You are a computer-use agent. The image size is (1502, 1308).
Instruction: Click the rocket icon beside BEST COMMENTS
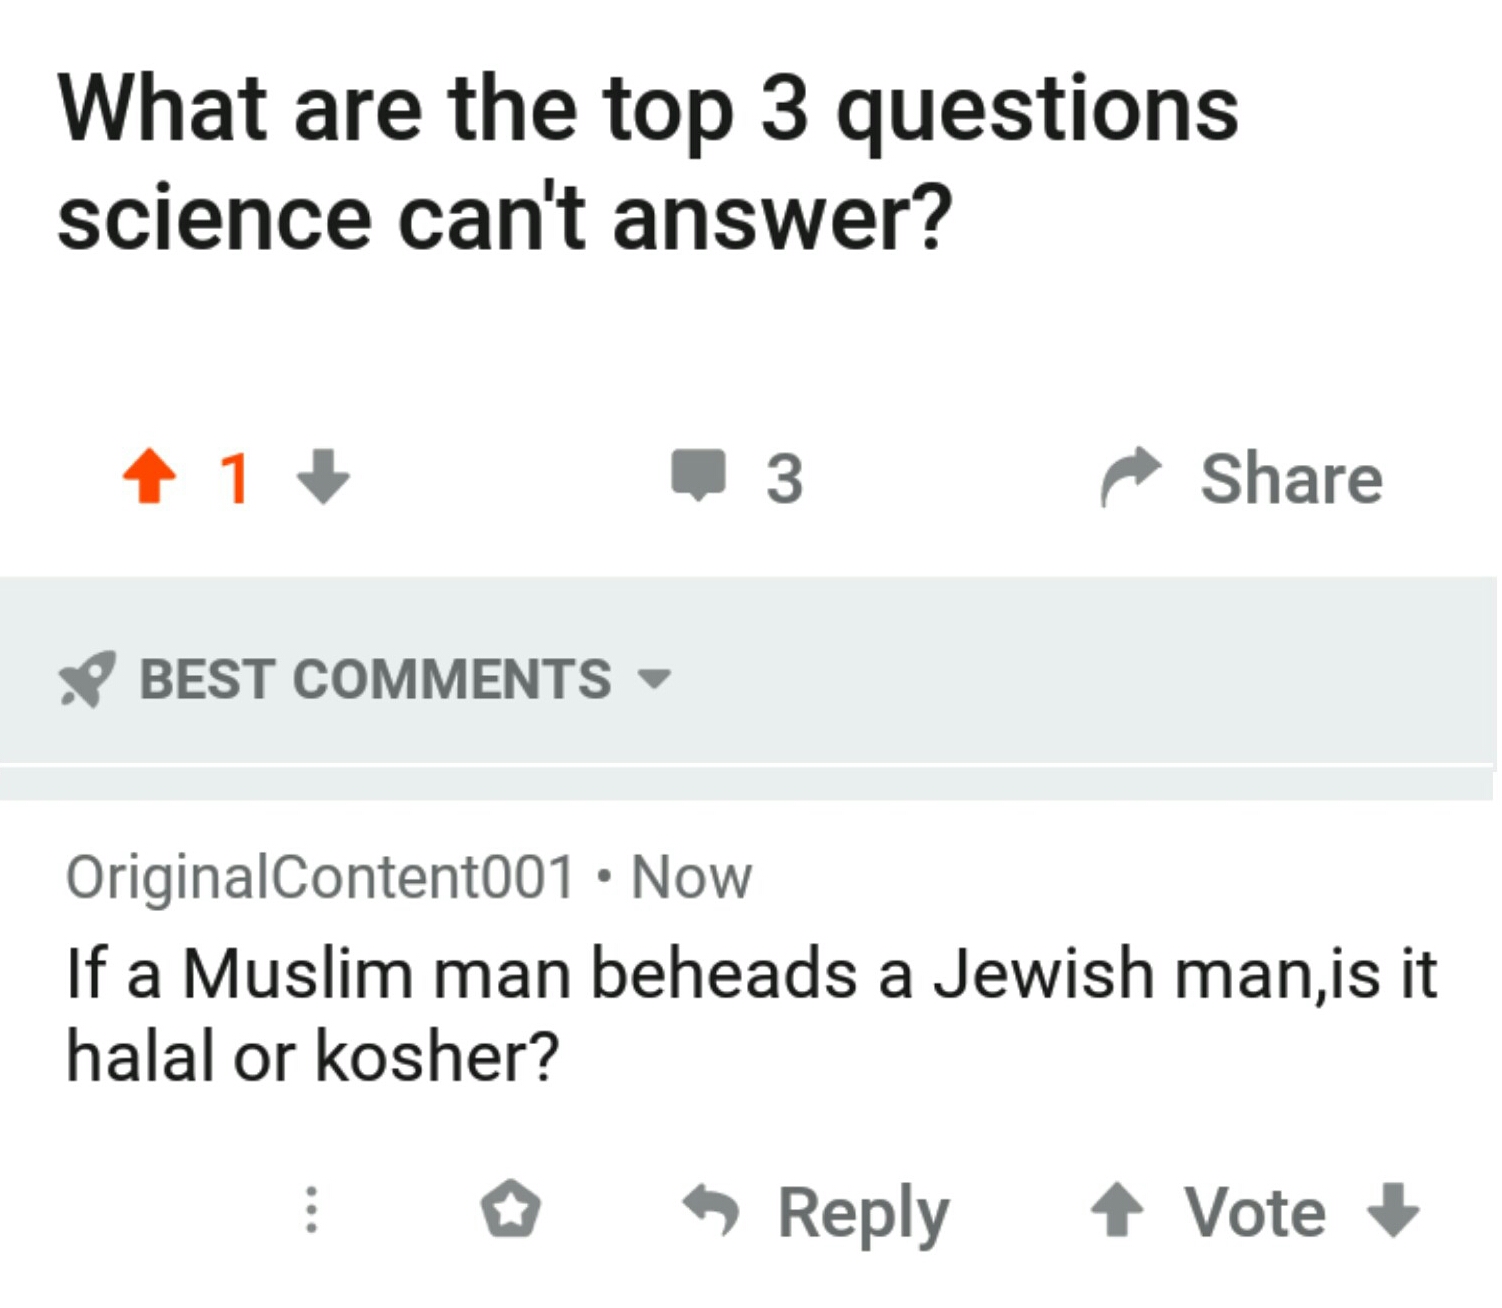(x=88, y=679)
